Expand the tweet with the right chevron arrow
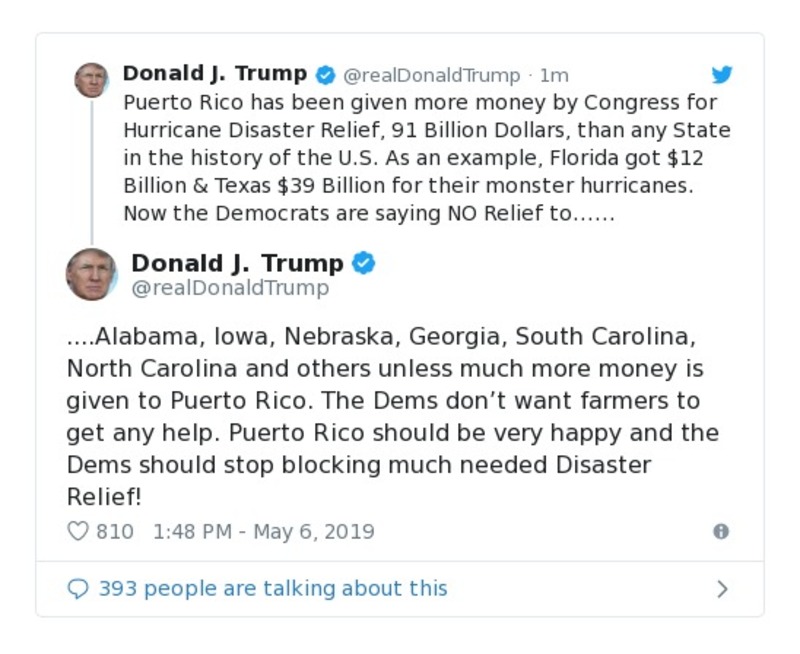The width and height of the screenshot is (800, 654). coord(722,588)
